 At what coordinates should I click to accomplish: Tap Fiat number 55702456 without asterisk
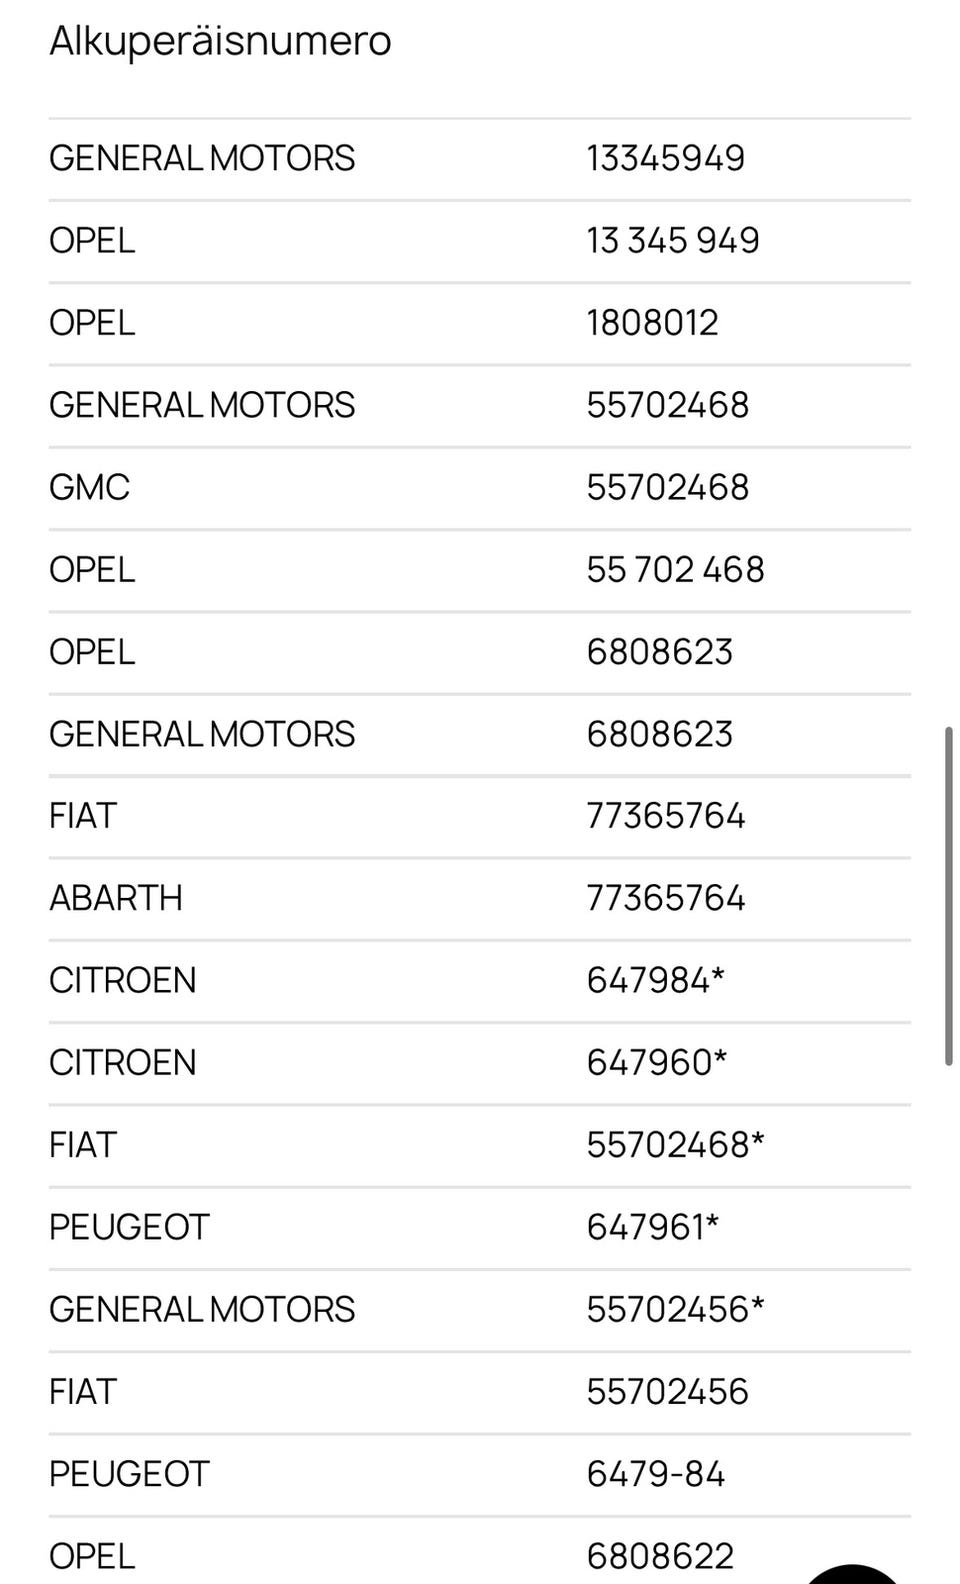(667, 1391)
